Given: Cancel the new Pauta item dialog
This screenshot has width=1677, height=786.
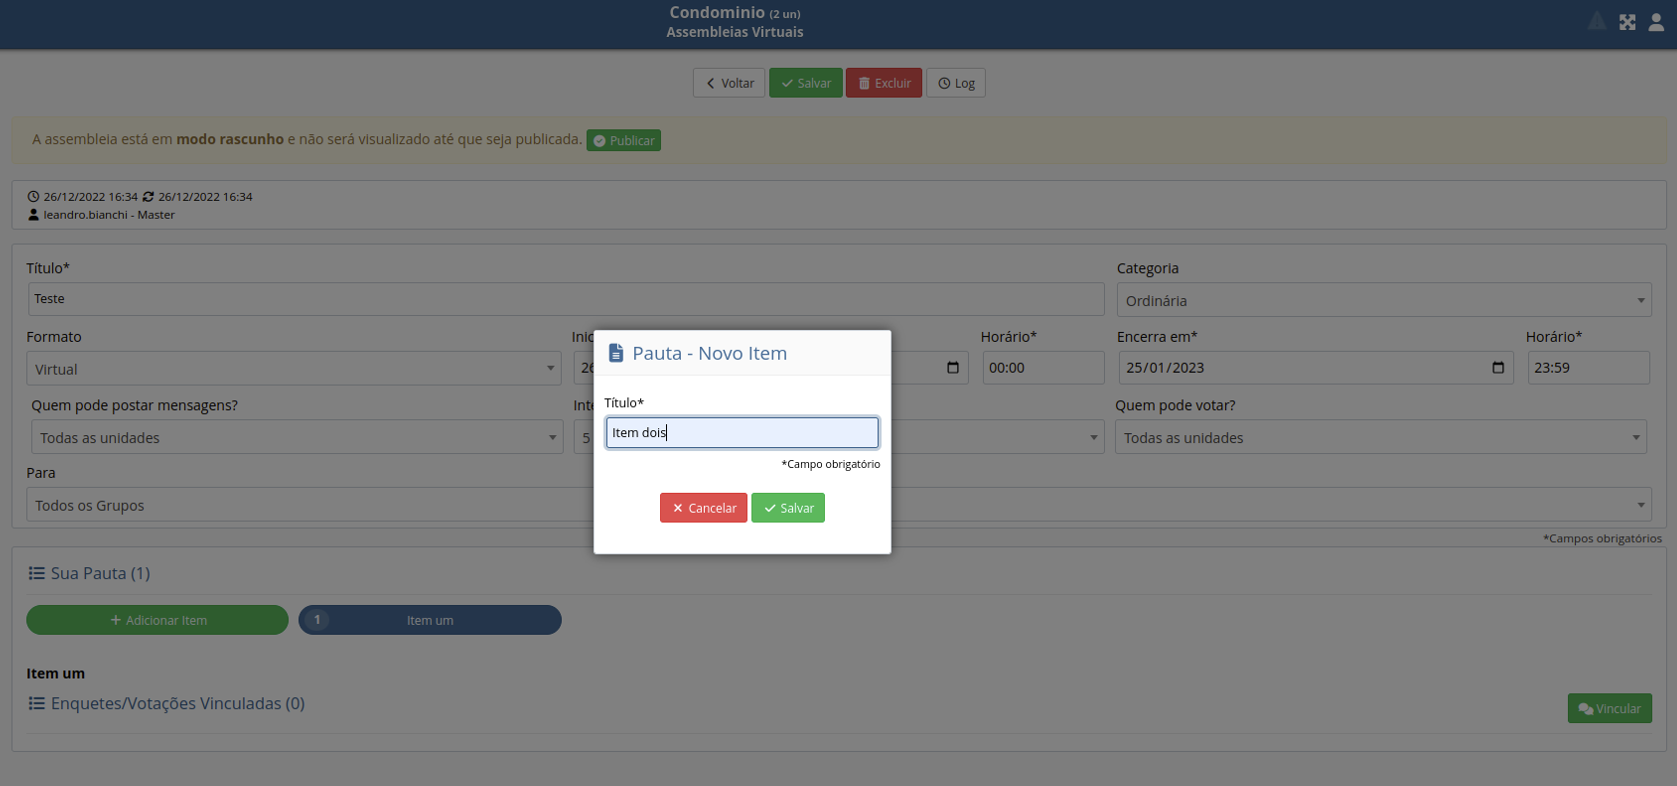Looking at the screenshot, I should point(703,508).
